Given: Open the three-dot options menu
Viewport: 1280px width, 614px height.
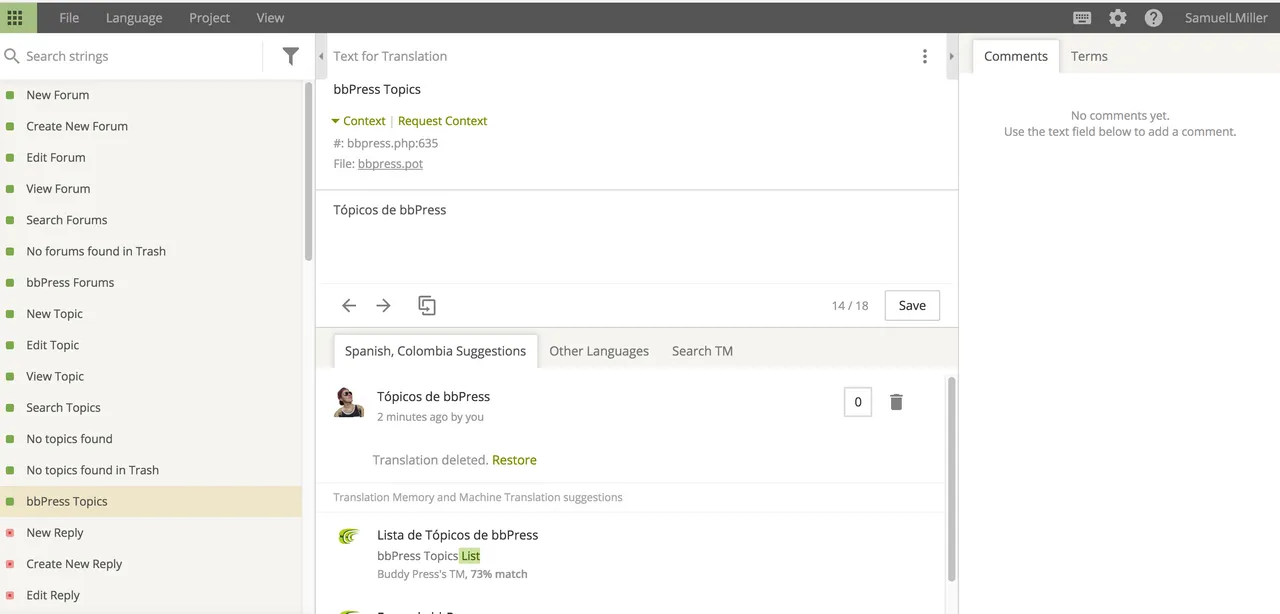Looking at the screenshot, I should pyautogui.click(x=924, y=56).
